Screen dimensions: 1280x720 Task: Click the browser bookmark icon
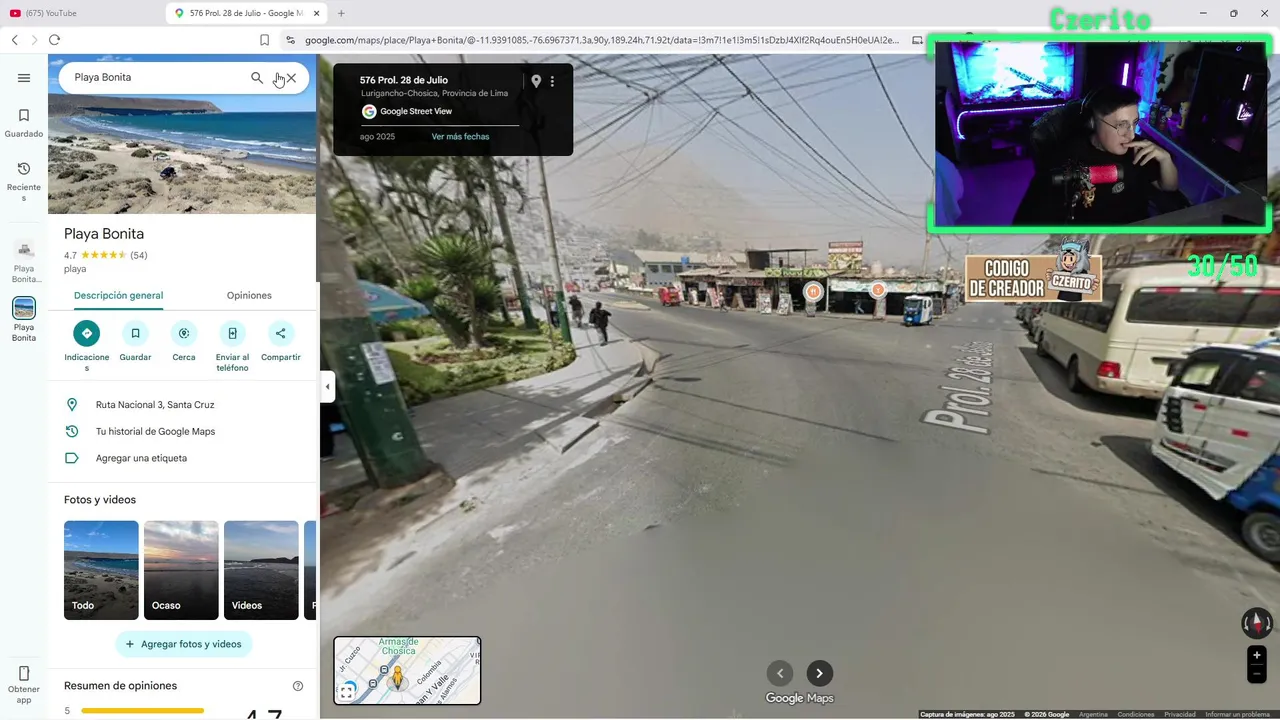click(264, 40)
